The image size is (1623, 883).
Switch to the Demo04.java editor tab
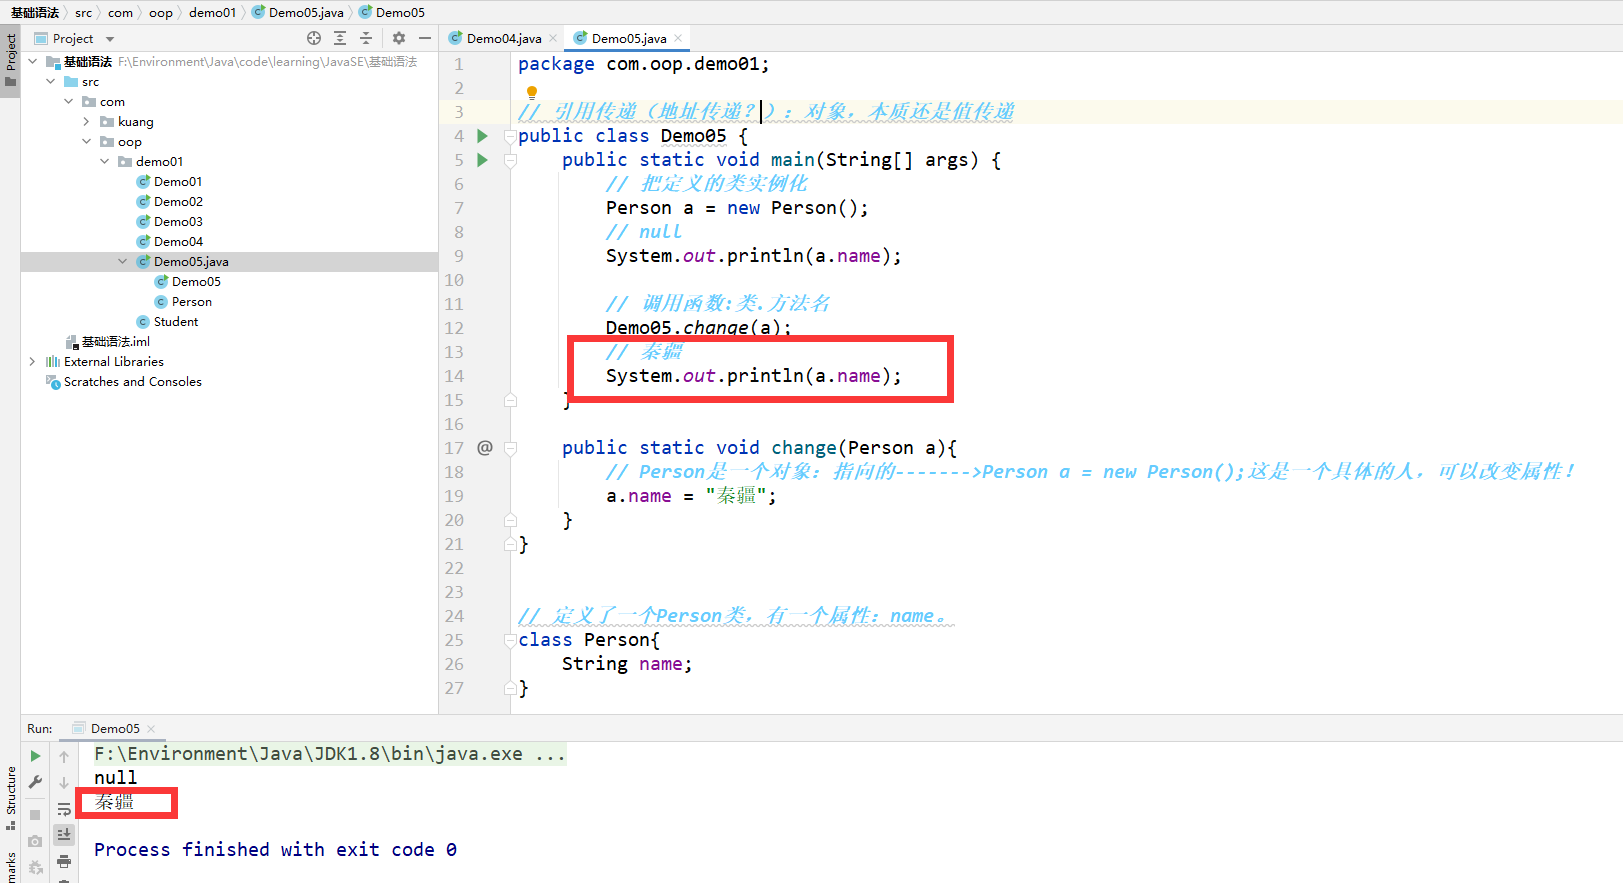coord(503,39)
